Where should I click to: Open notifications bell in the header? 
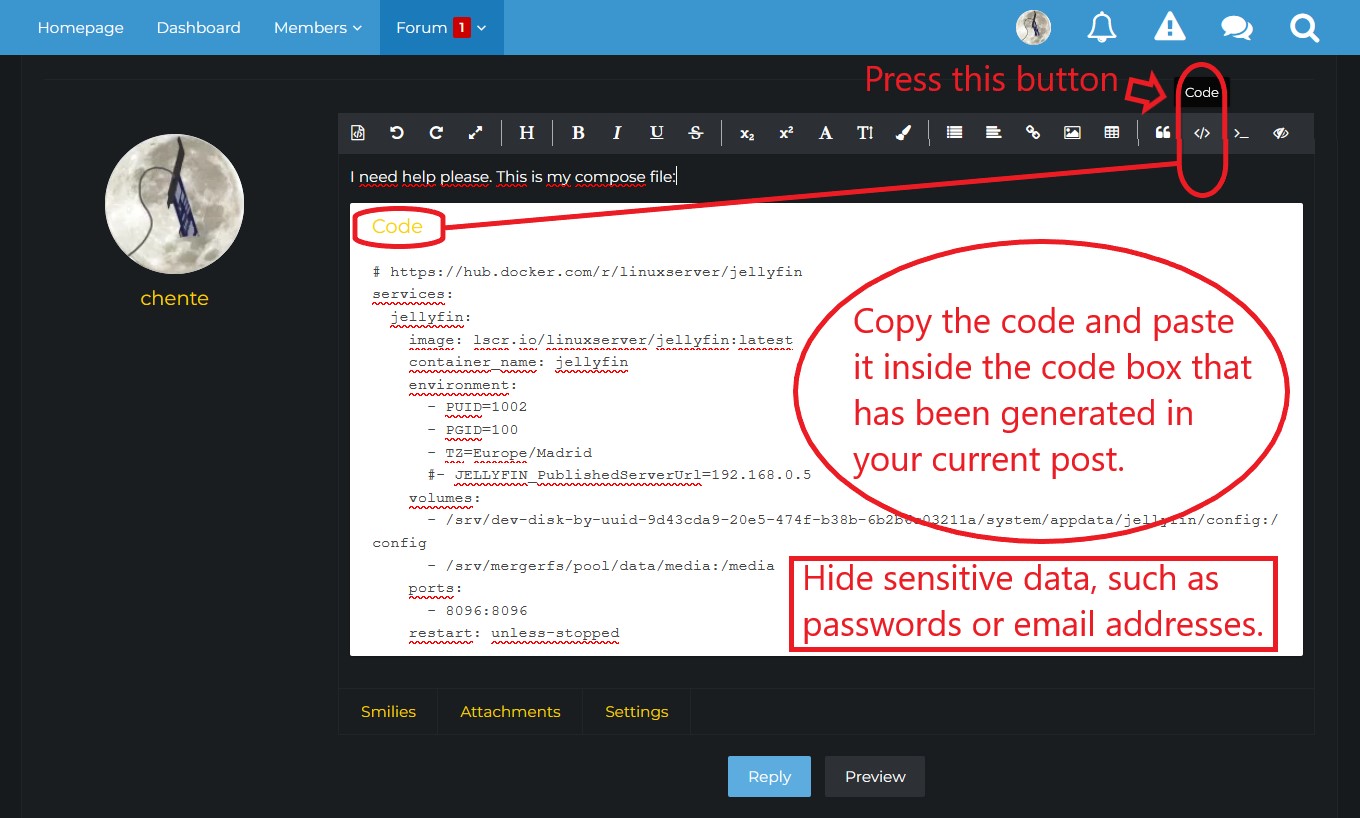click(x=1102, y=28)
